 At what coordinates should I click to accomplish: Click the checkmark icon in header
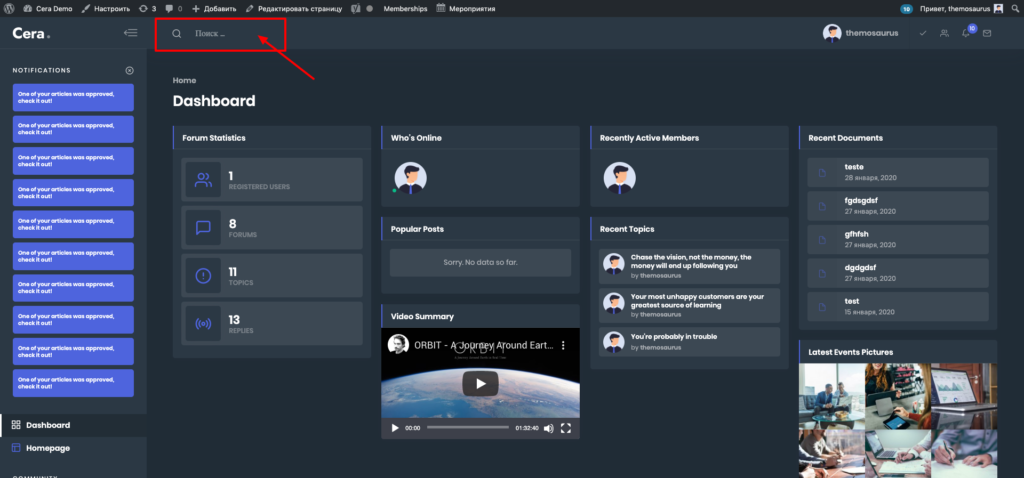click(923, 33)
